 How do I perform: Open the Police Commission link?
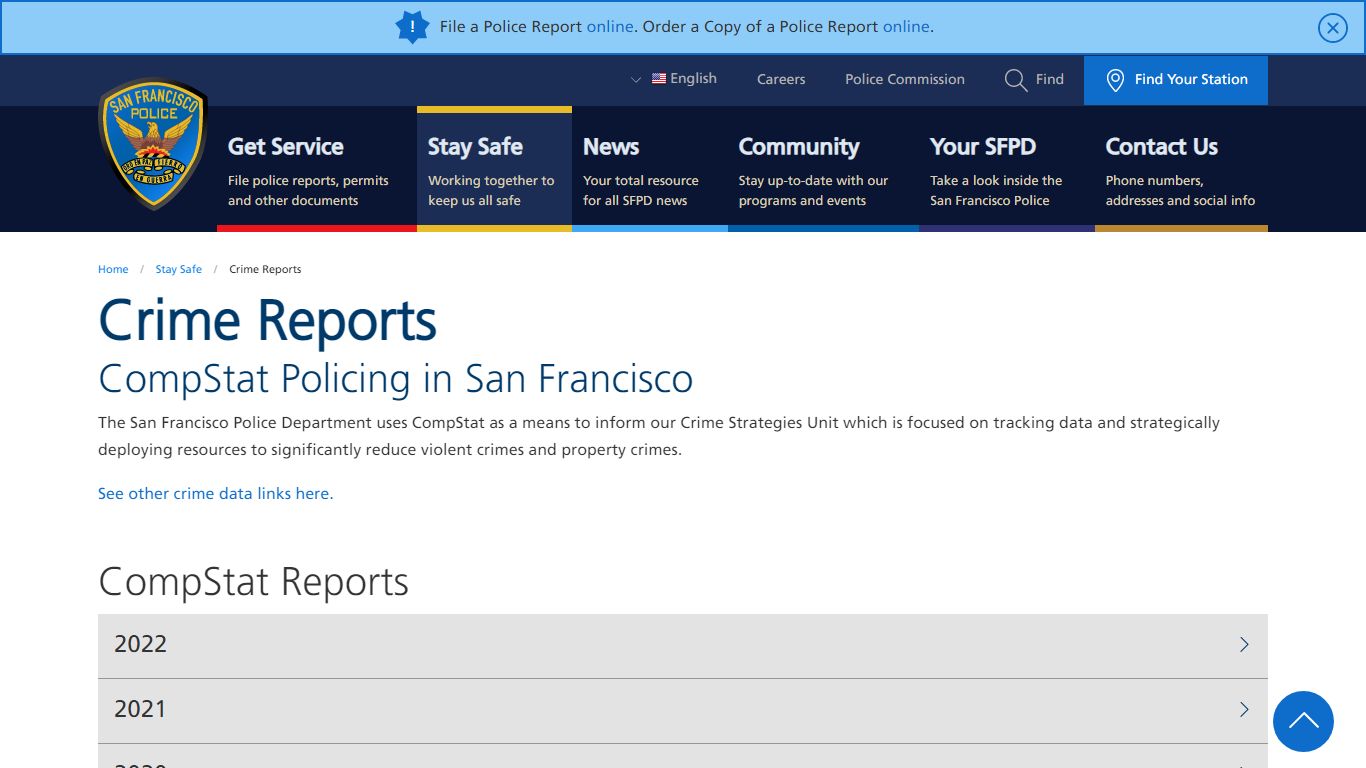click(905, 79)
